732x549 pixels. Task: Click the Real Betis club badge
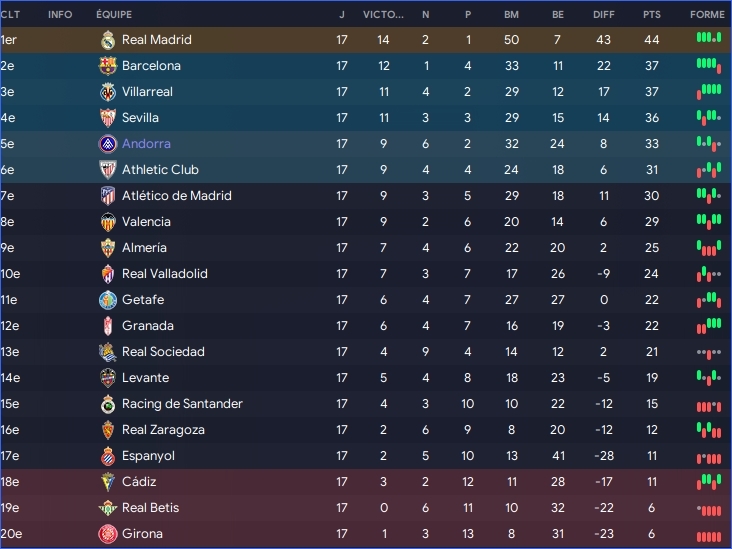[108, 508]
